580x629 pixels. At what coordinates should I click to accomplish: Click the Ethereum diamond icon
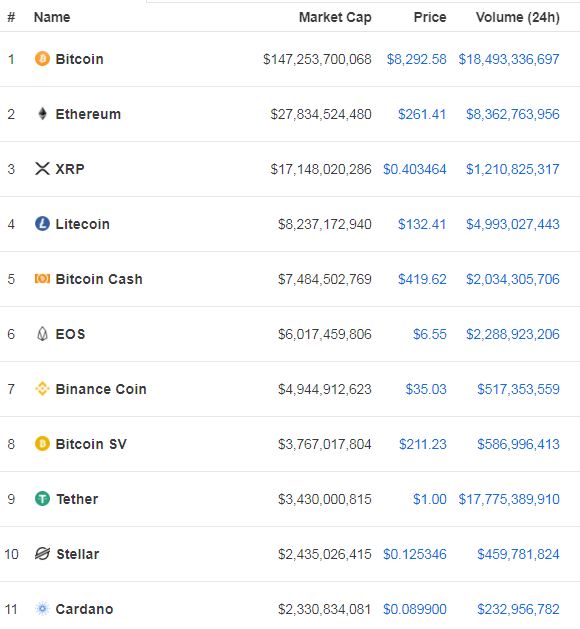[x=42, y=114]
